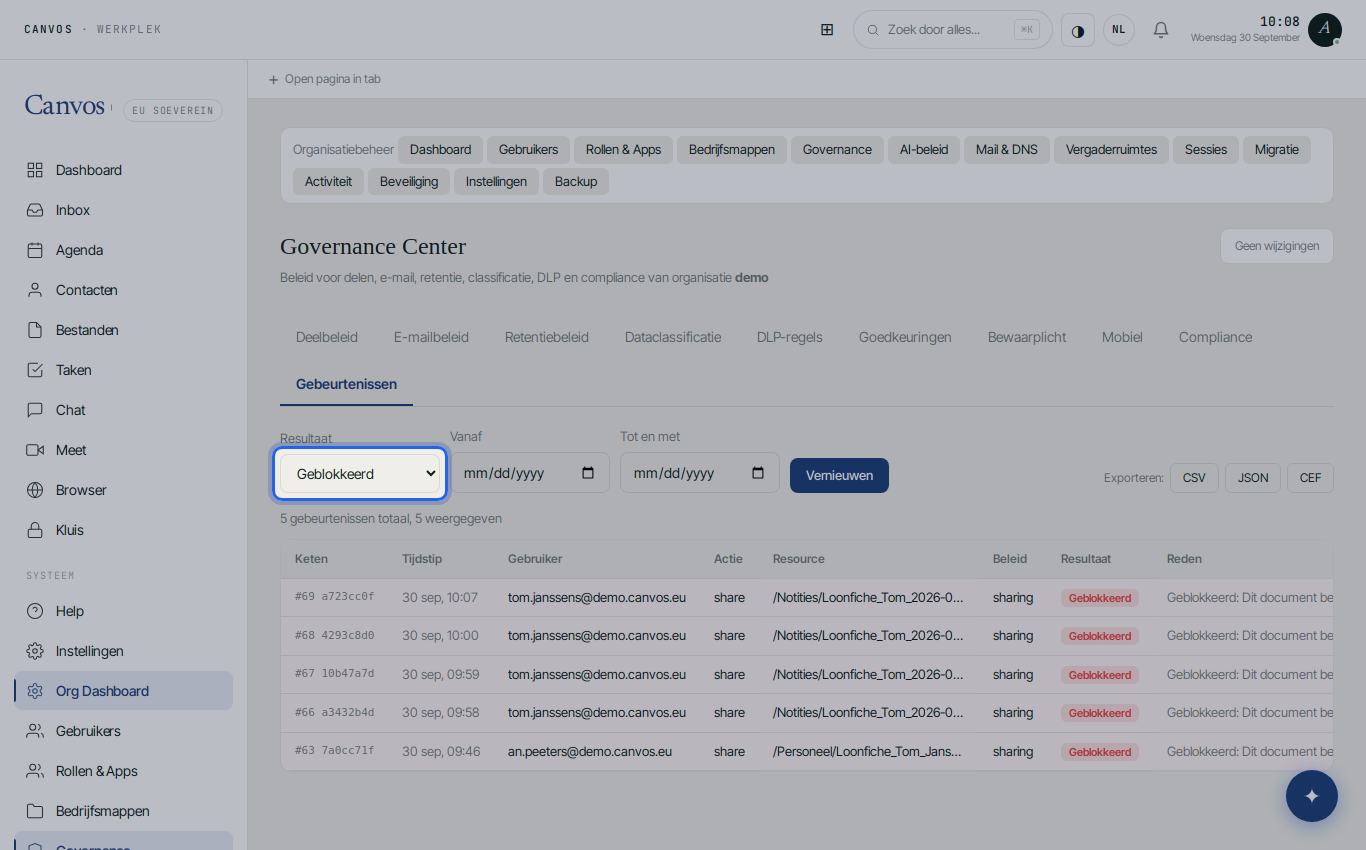Open Kluis vault in sidebar
1366x850 pixels.
click(124, 530)
